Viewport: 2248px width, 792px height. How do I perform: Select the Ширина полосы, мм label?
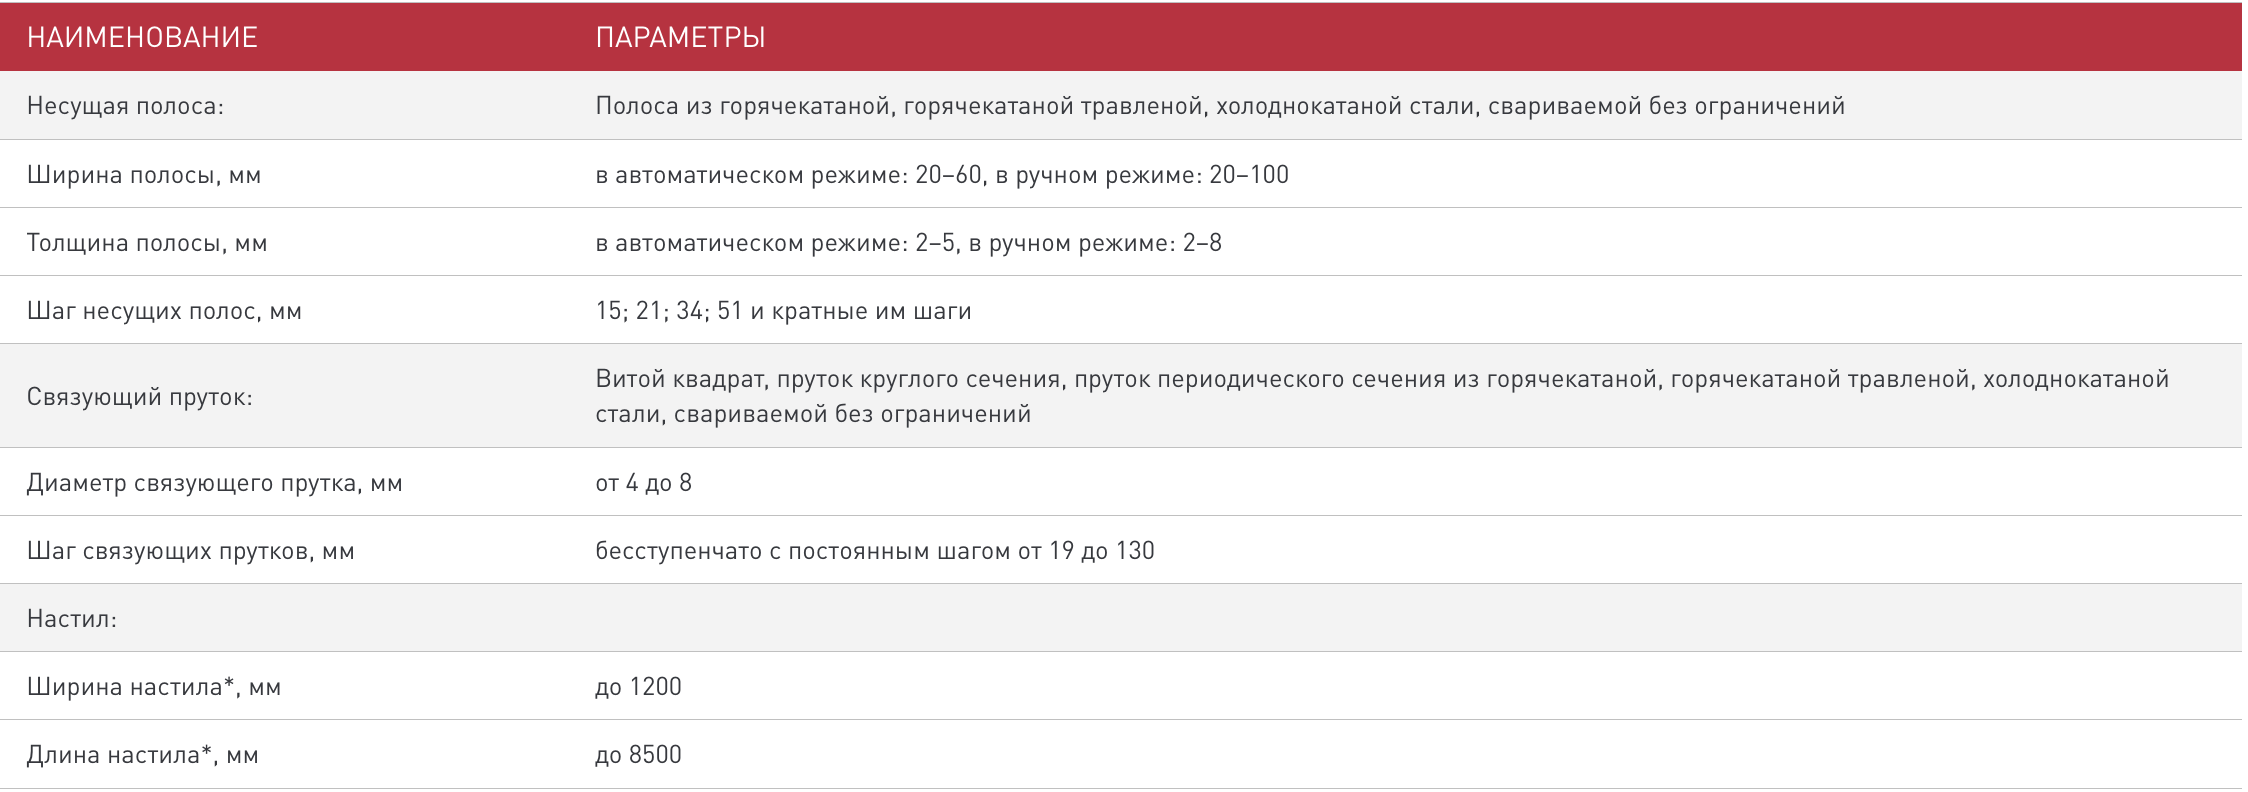pyautogui.click(x=143, y=175)
